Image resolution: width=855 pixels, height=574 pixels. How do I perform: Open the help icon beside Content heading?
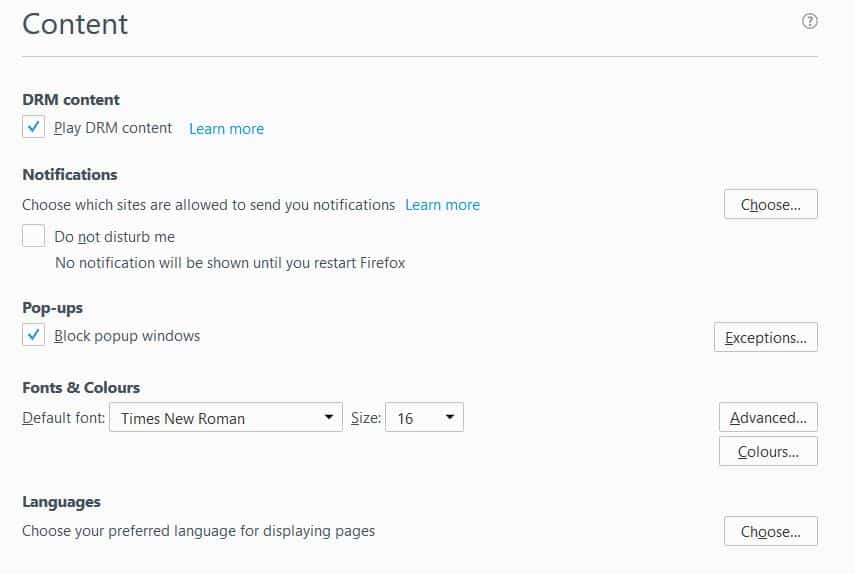pos(810,21)
